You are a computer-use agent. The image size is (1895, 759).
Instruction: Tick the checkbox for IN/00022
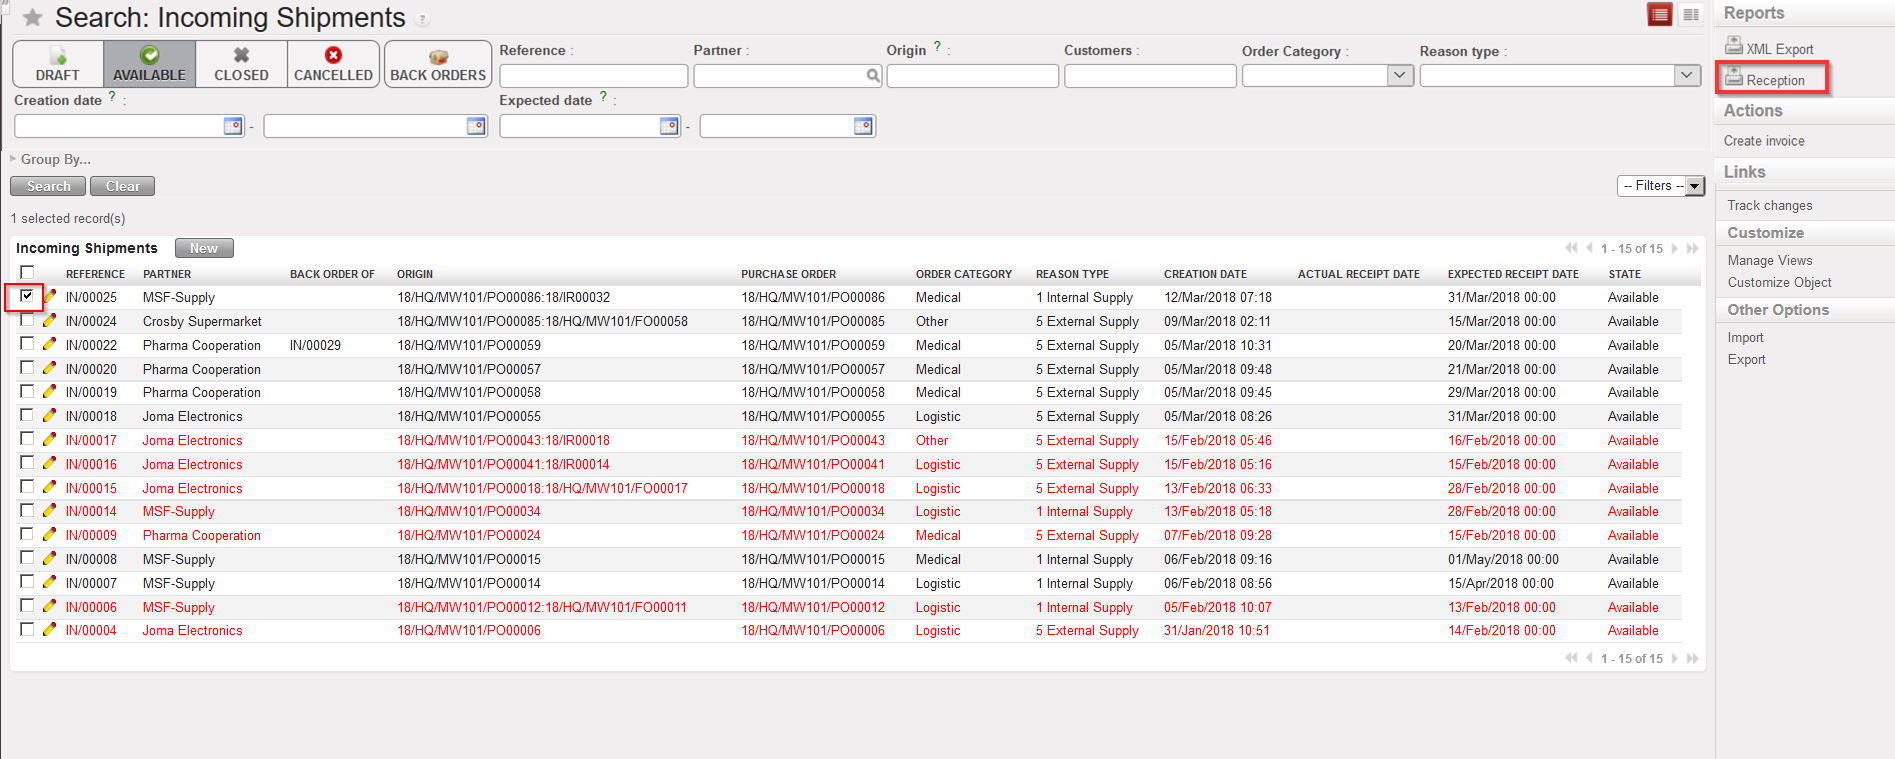tap(27, 344)
